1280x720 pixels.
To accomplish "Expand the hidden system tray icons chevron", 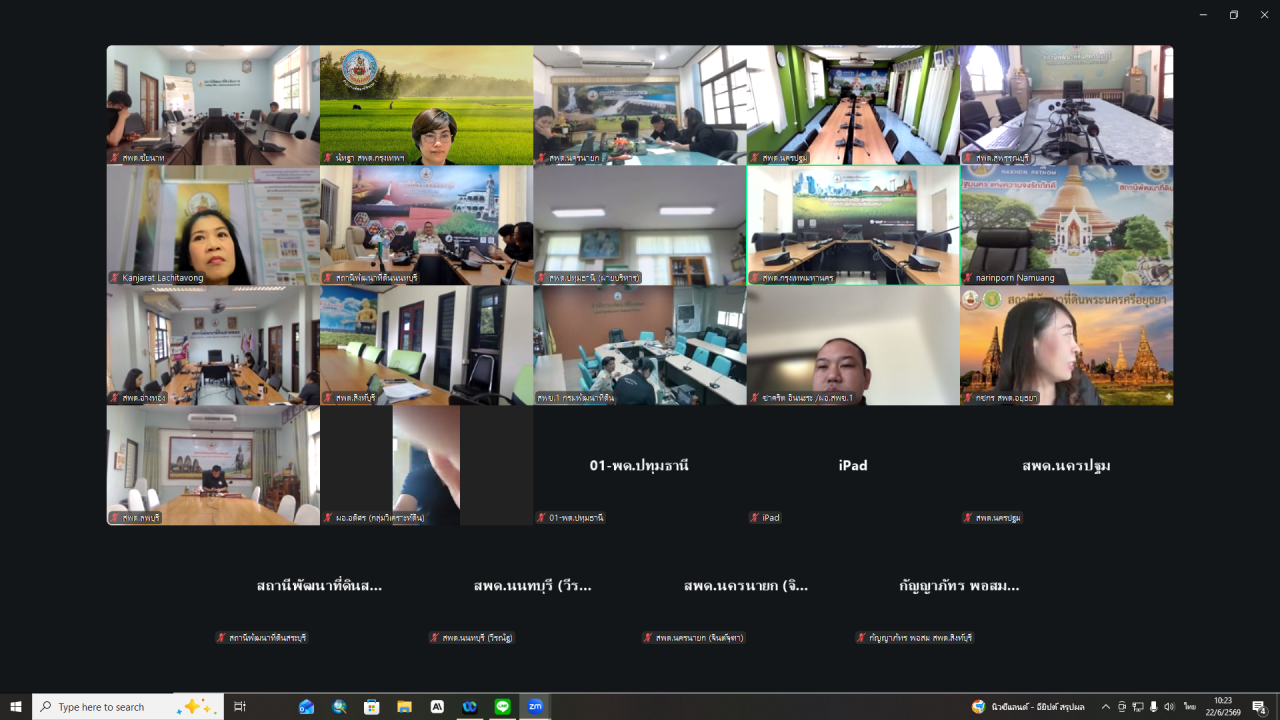I will [1105, 707].
